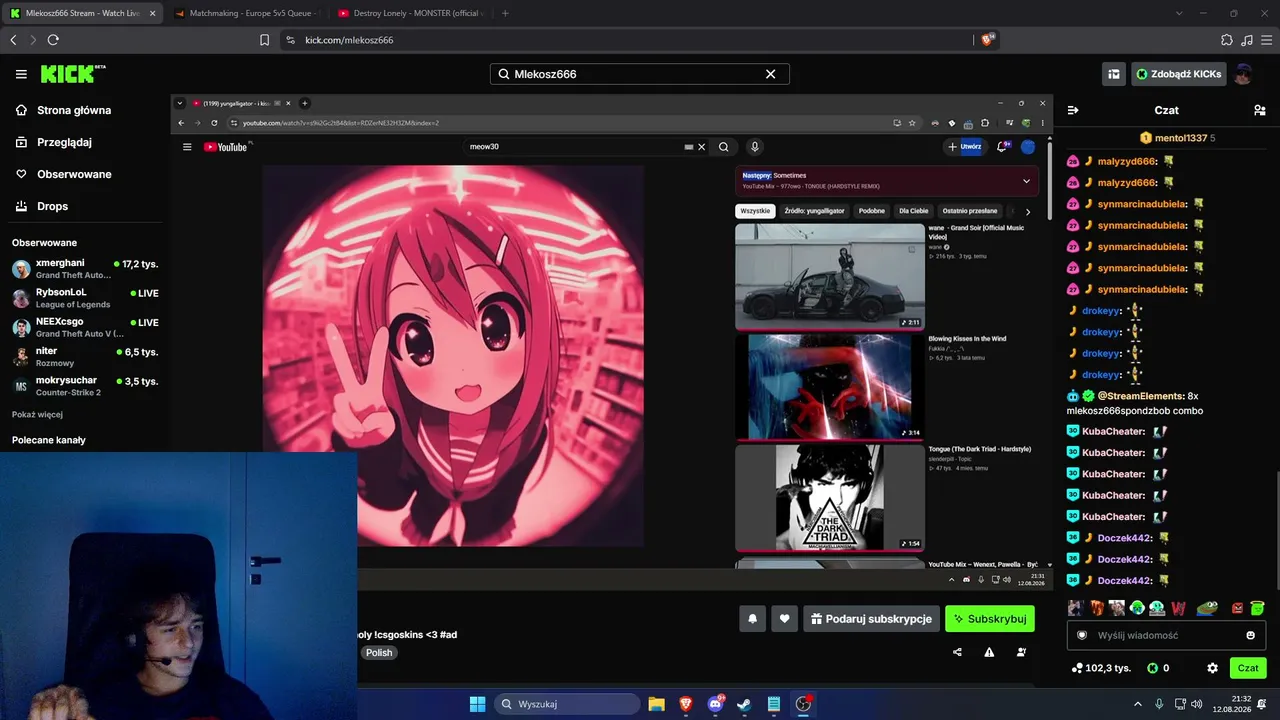The image size is (1280, 720).
Task: Click the Kick search box
Action: [640, 74]
